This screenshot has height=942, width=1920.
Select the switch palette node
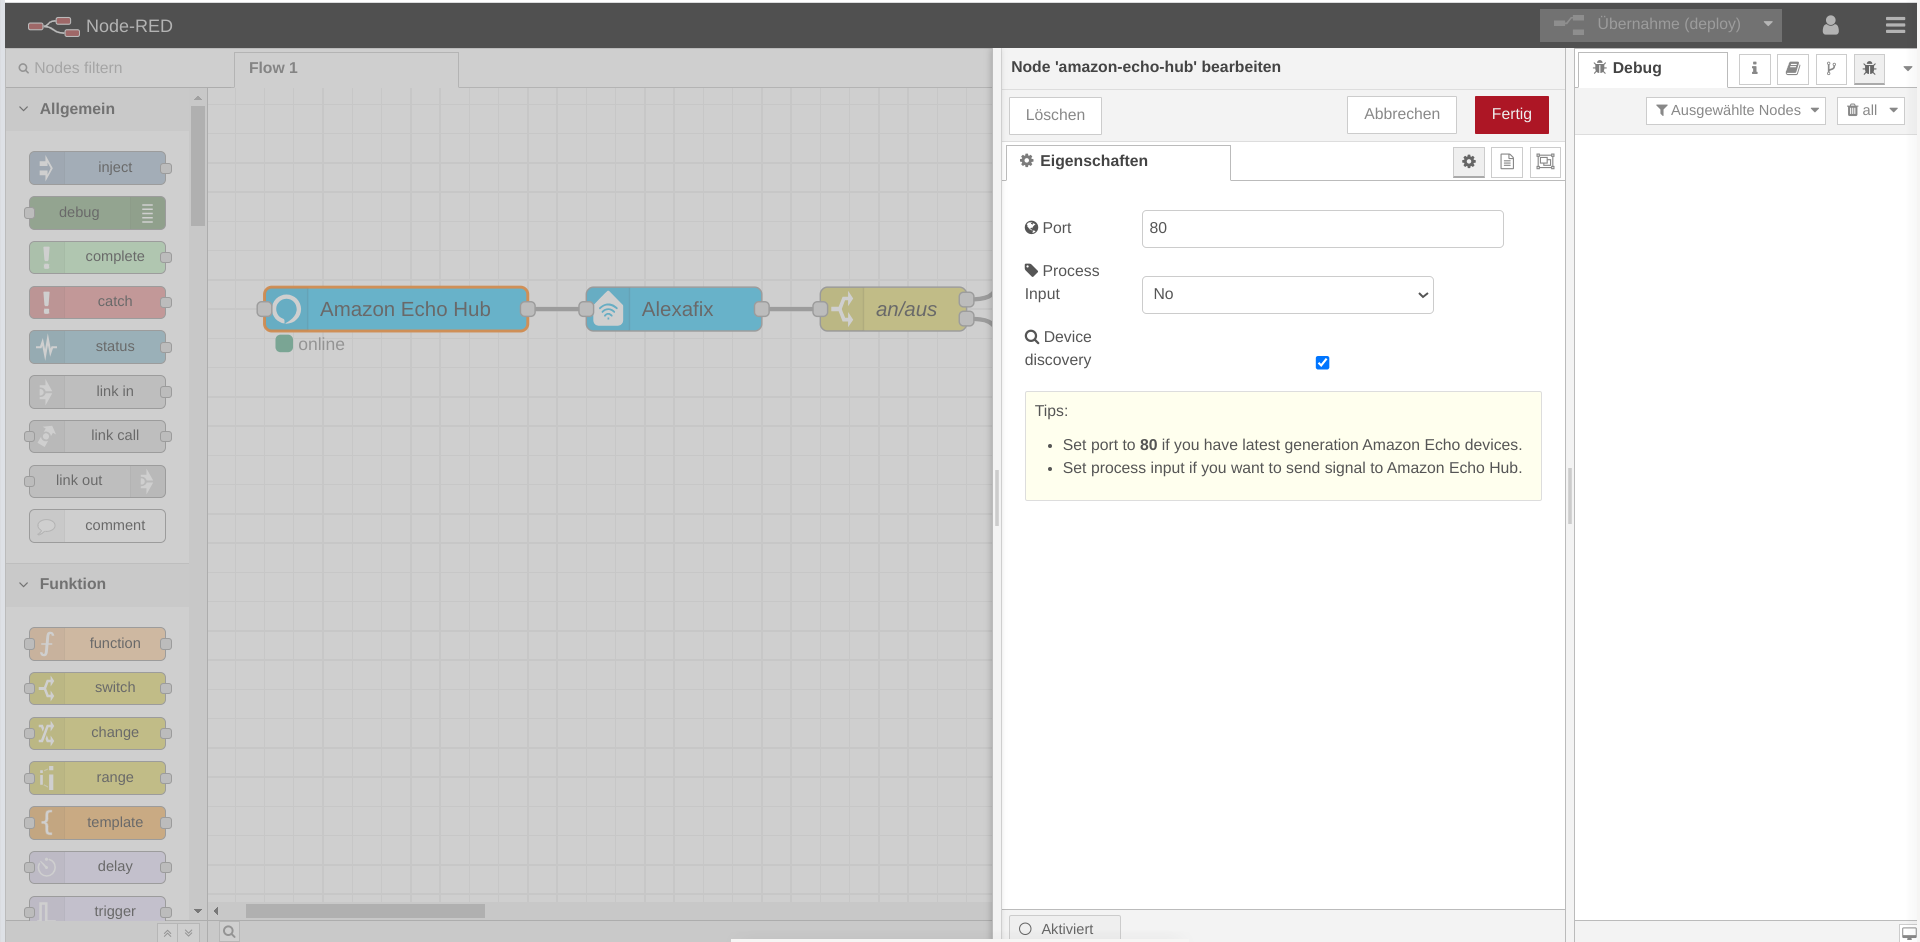[97, 688]
